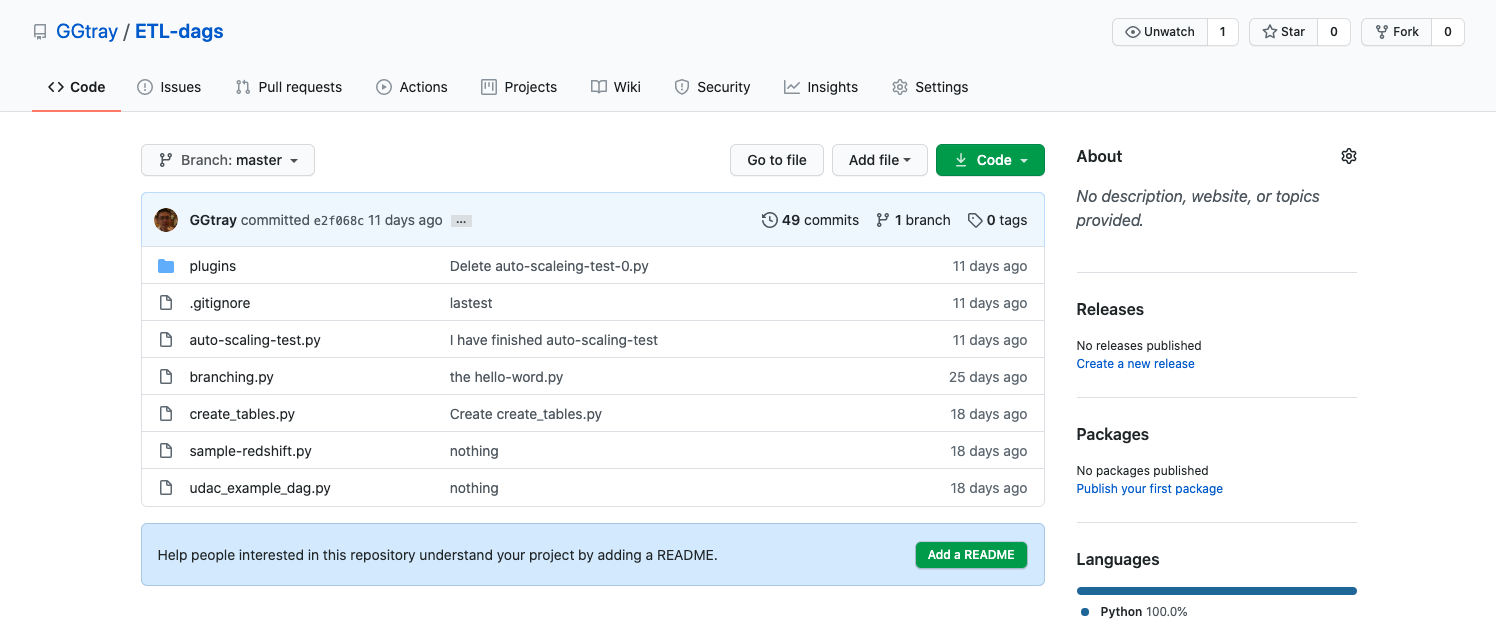Open 'nothing' commit on sample-redshift.py row

coord(474,451)
